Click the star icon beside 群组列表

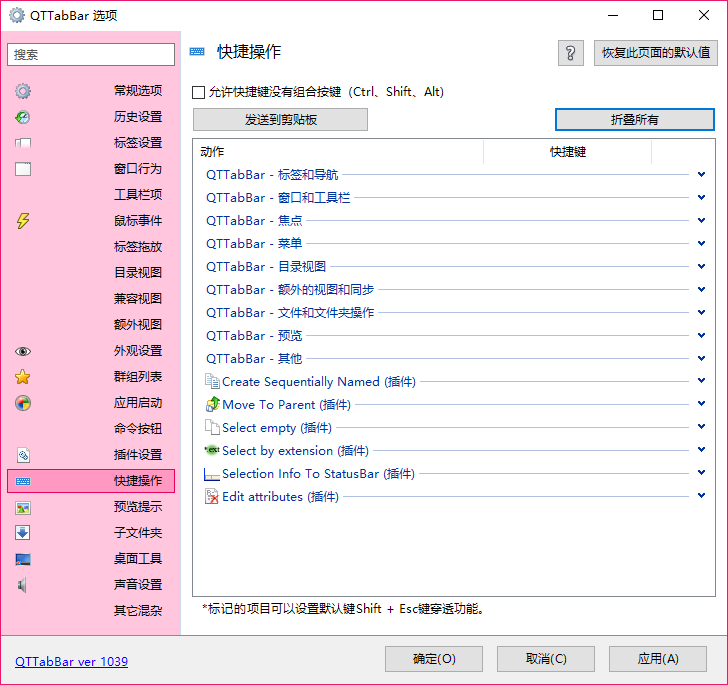tap(23, 377)
